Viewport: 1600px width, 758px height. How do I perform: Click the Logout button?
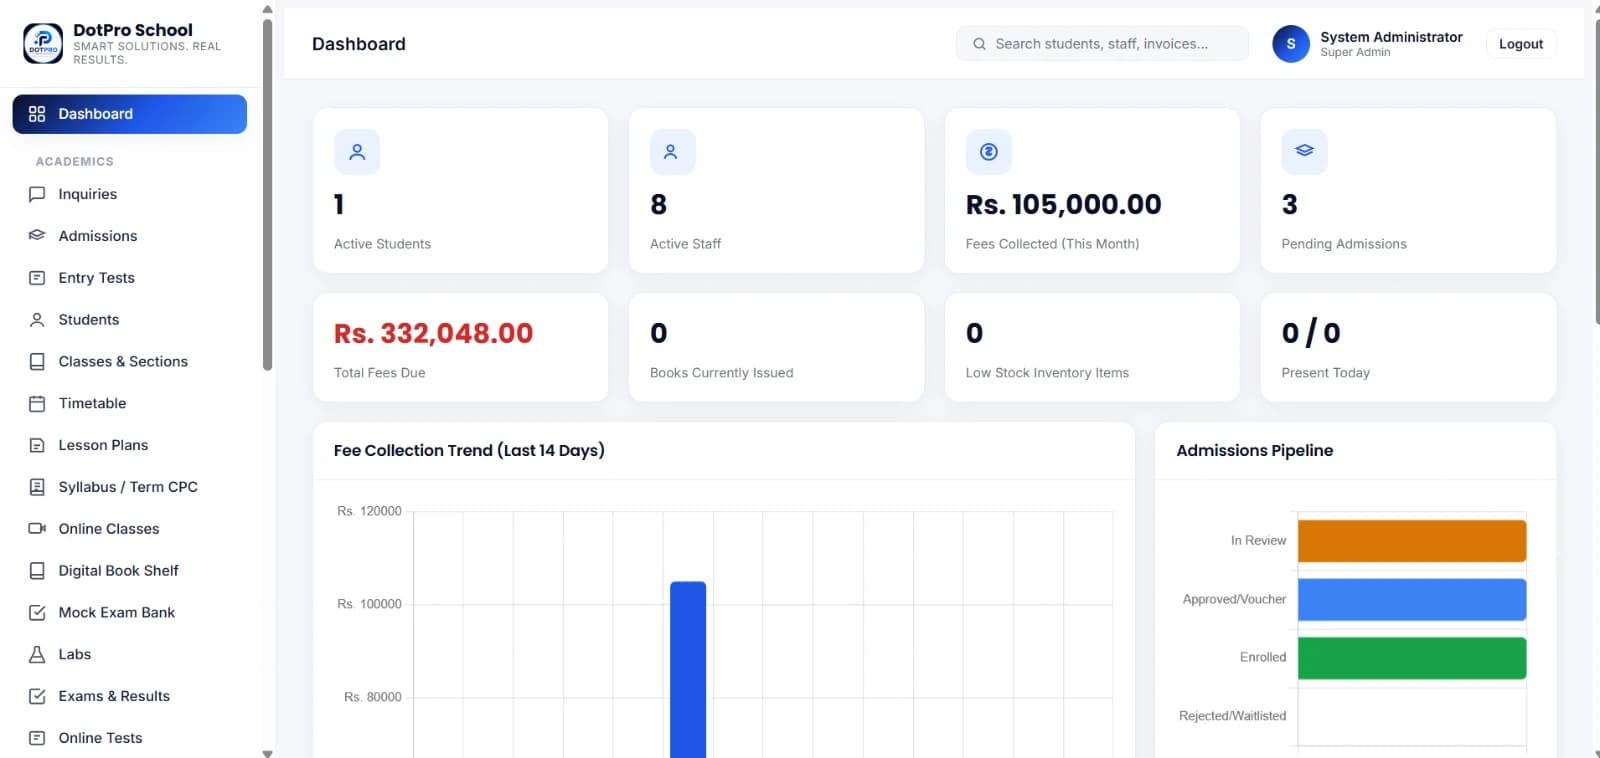tap(1521, 44)
